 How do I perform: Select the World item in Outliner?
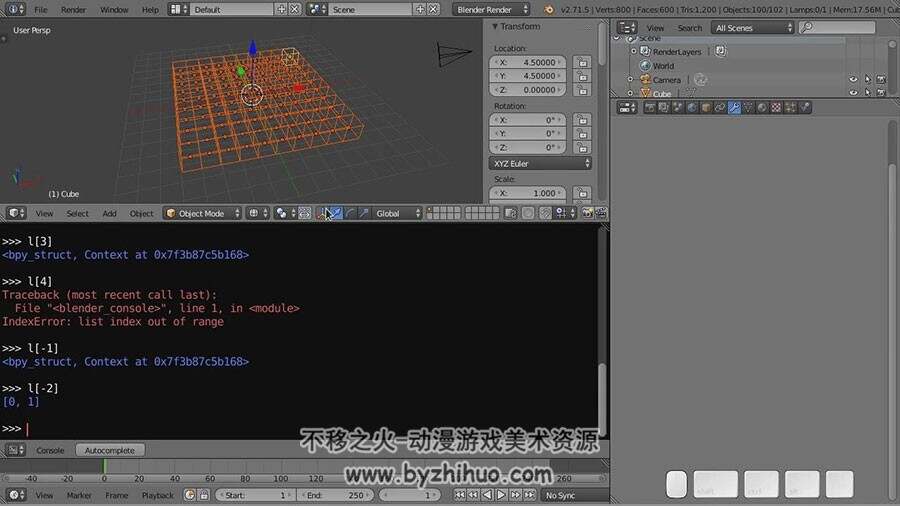[x=664, y=65]
